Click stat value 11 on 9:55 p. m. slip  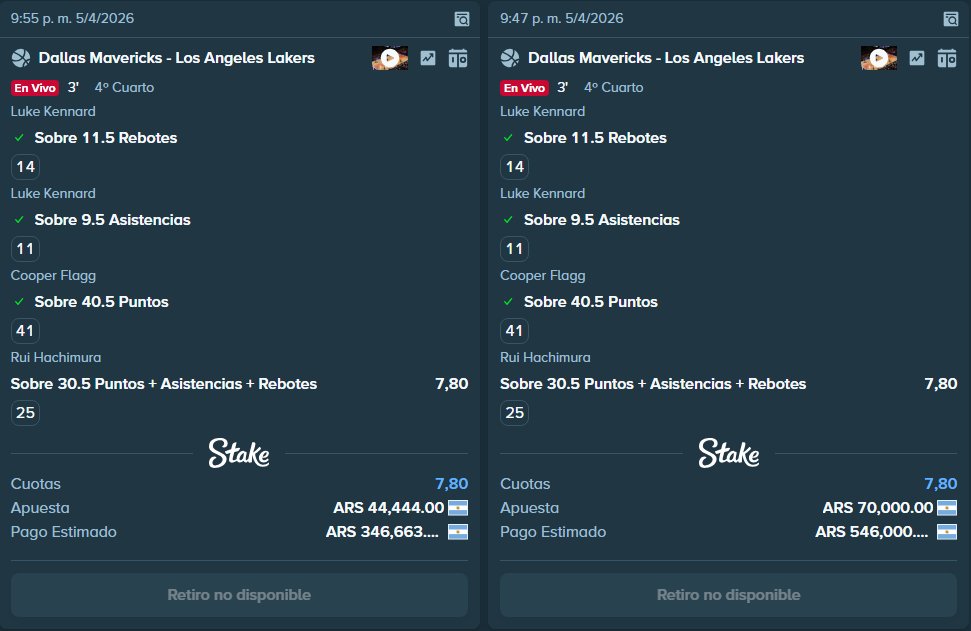pos(25,249)
